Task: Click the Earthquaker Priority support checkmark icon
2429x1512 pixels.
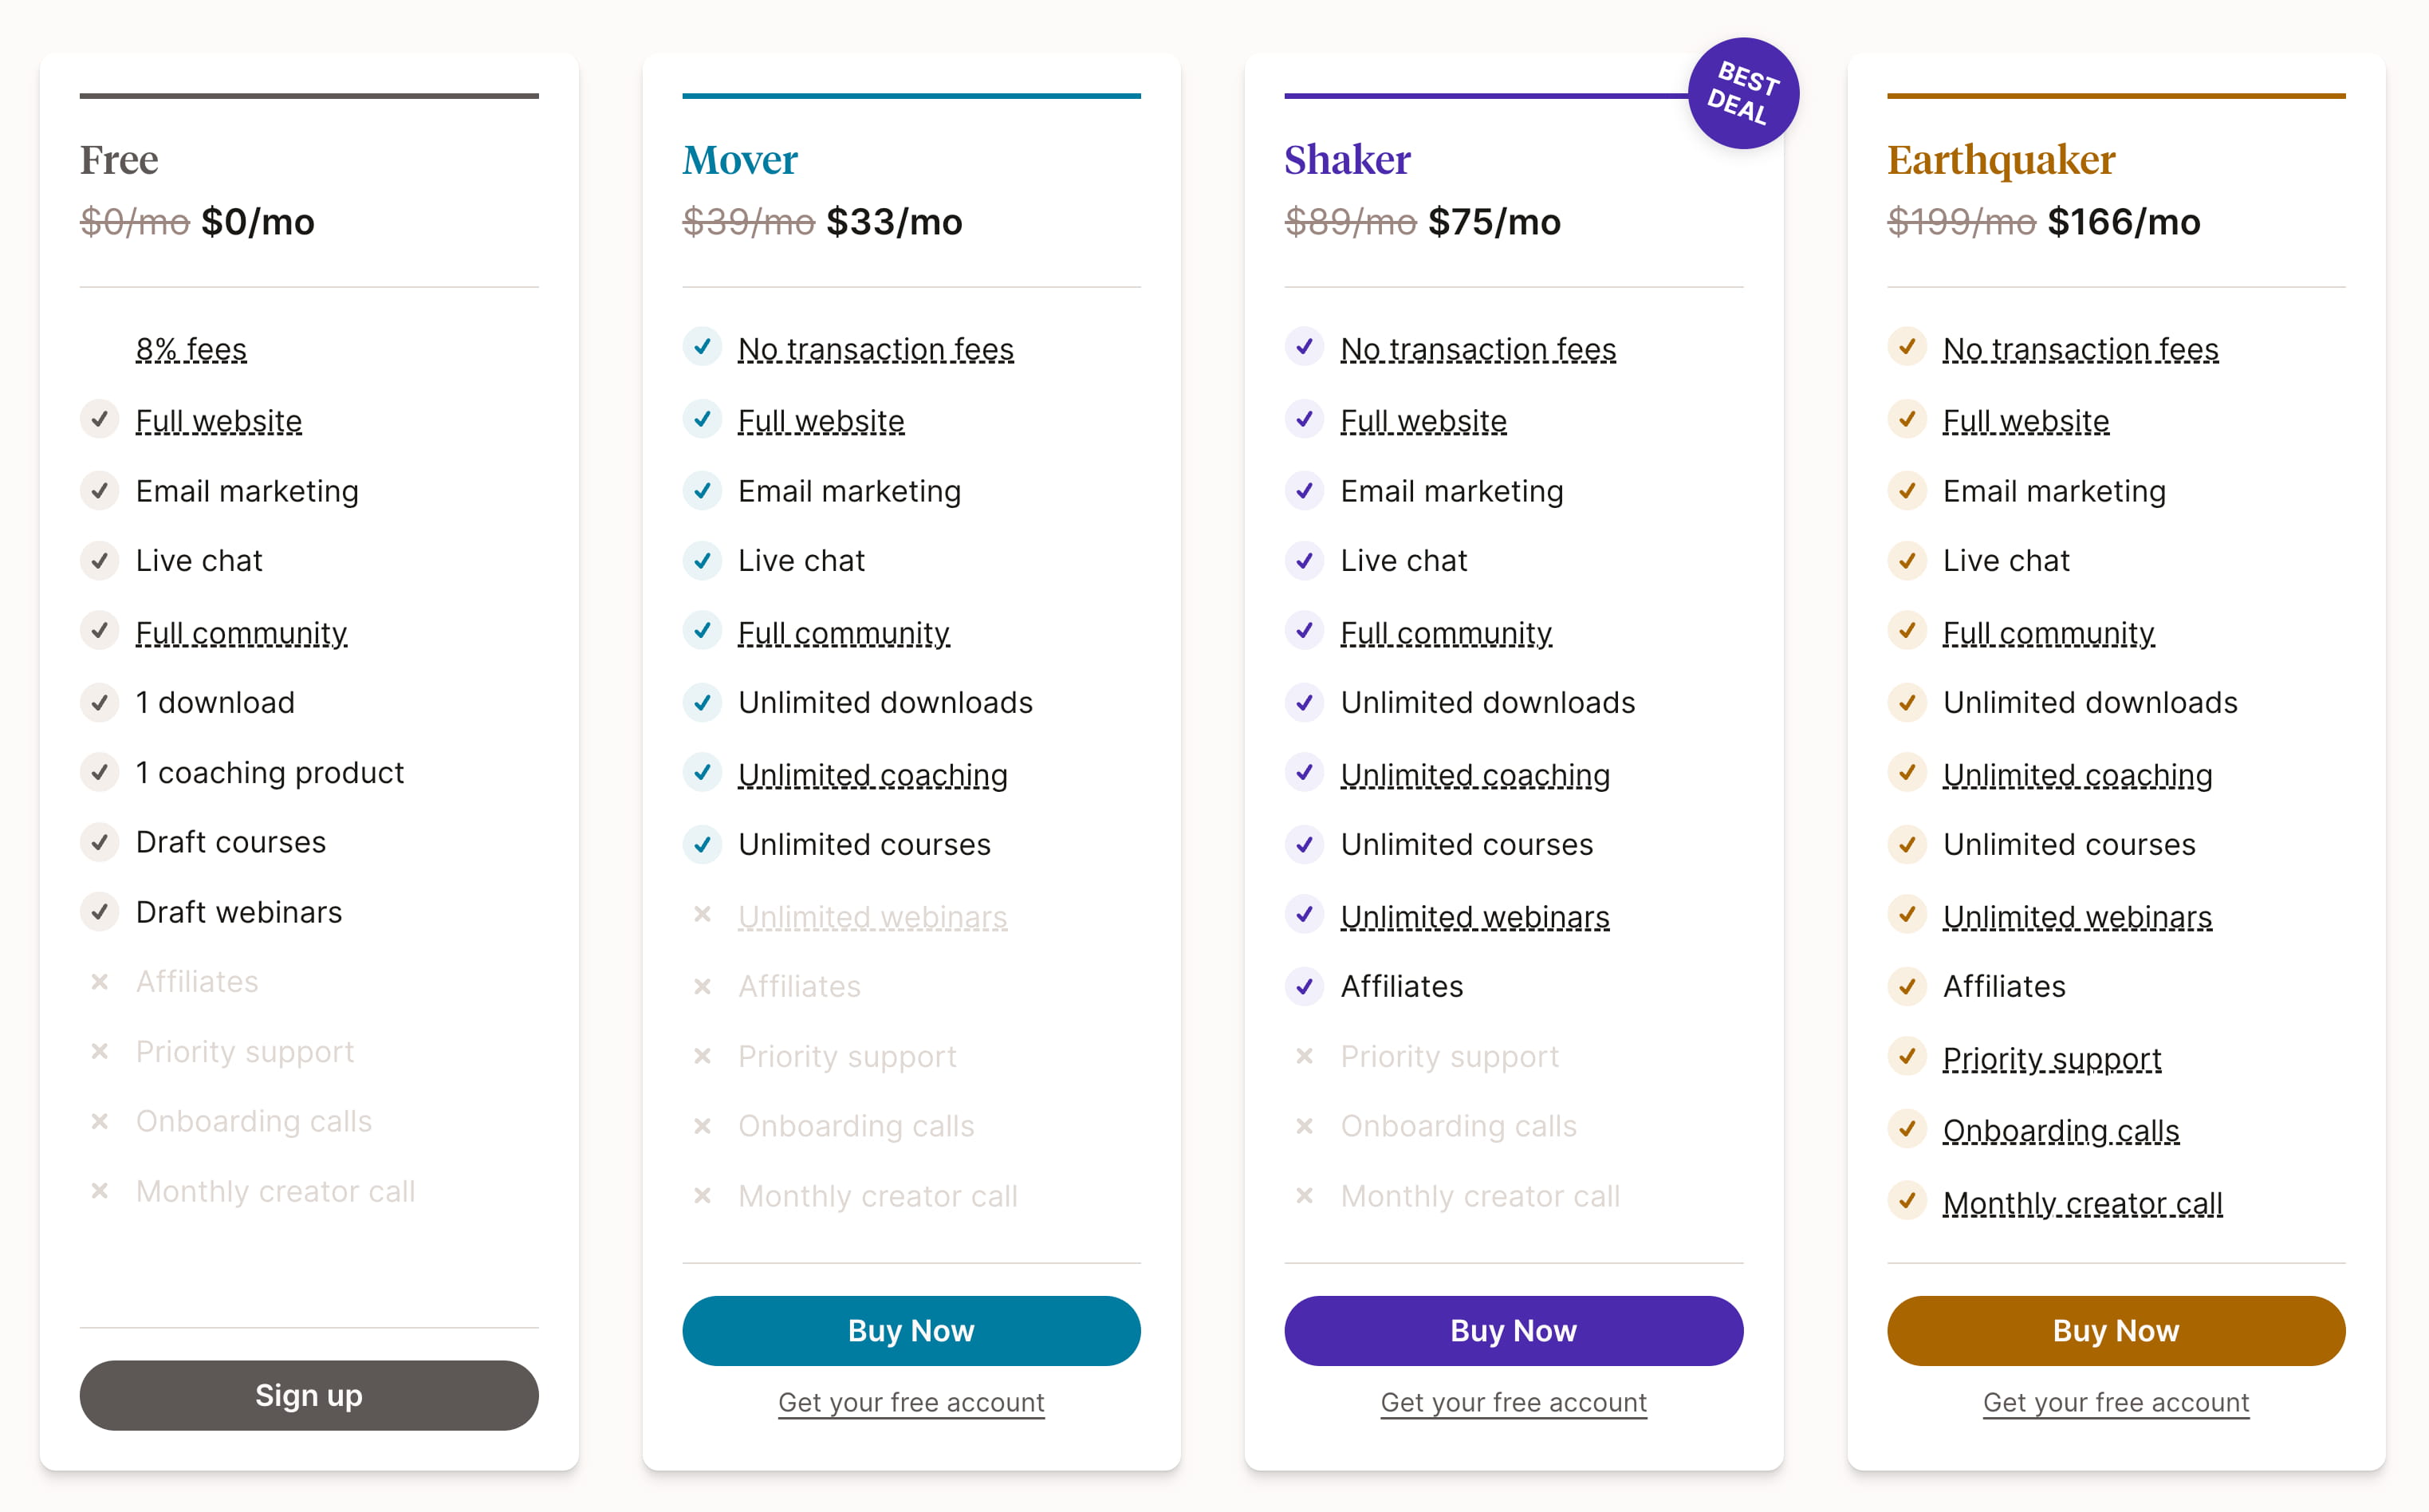Action: (1906, 1056)
